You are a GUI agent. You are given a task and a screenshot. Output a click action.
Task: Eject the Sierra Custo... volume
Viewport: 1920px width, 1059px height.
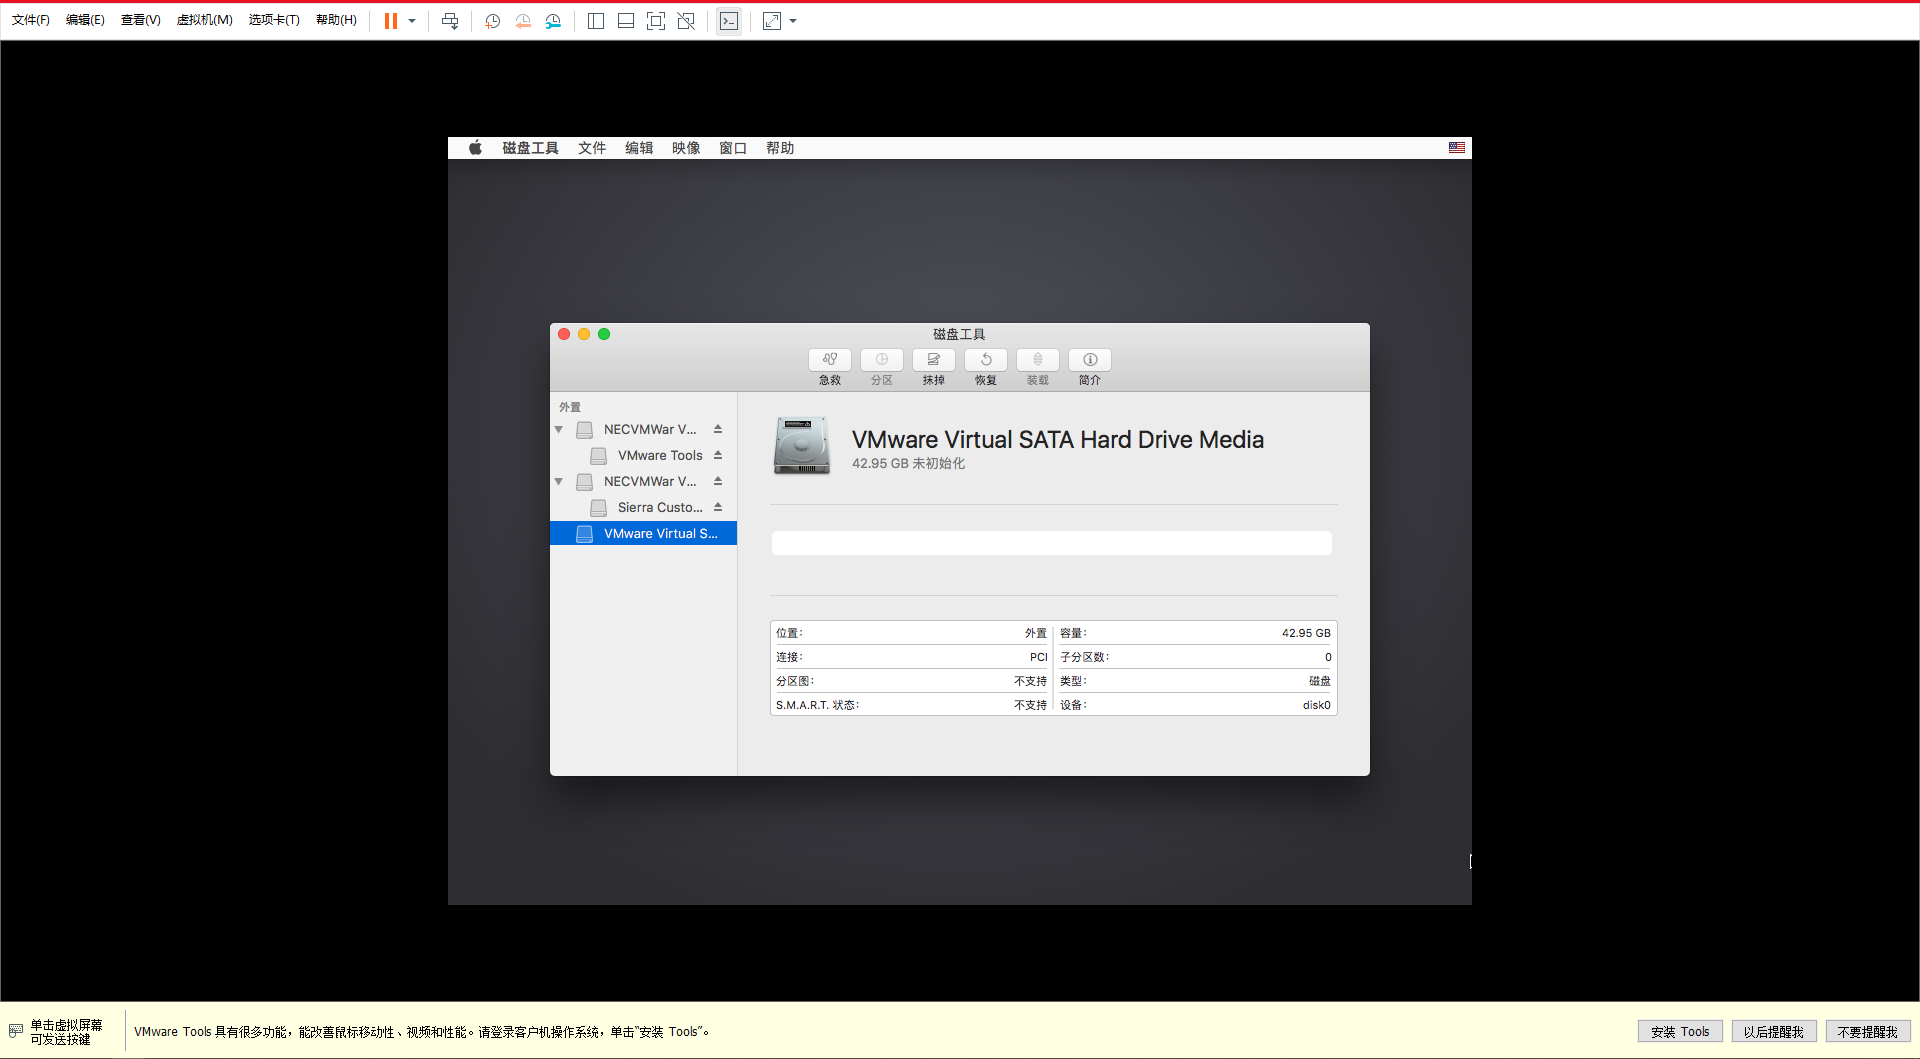pyautogui.click(x=718, y=507)
